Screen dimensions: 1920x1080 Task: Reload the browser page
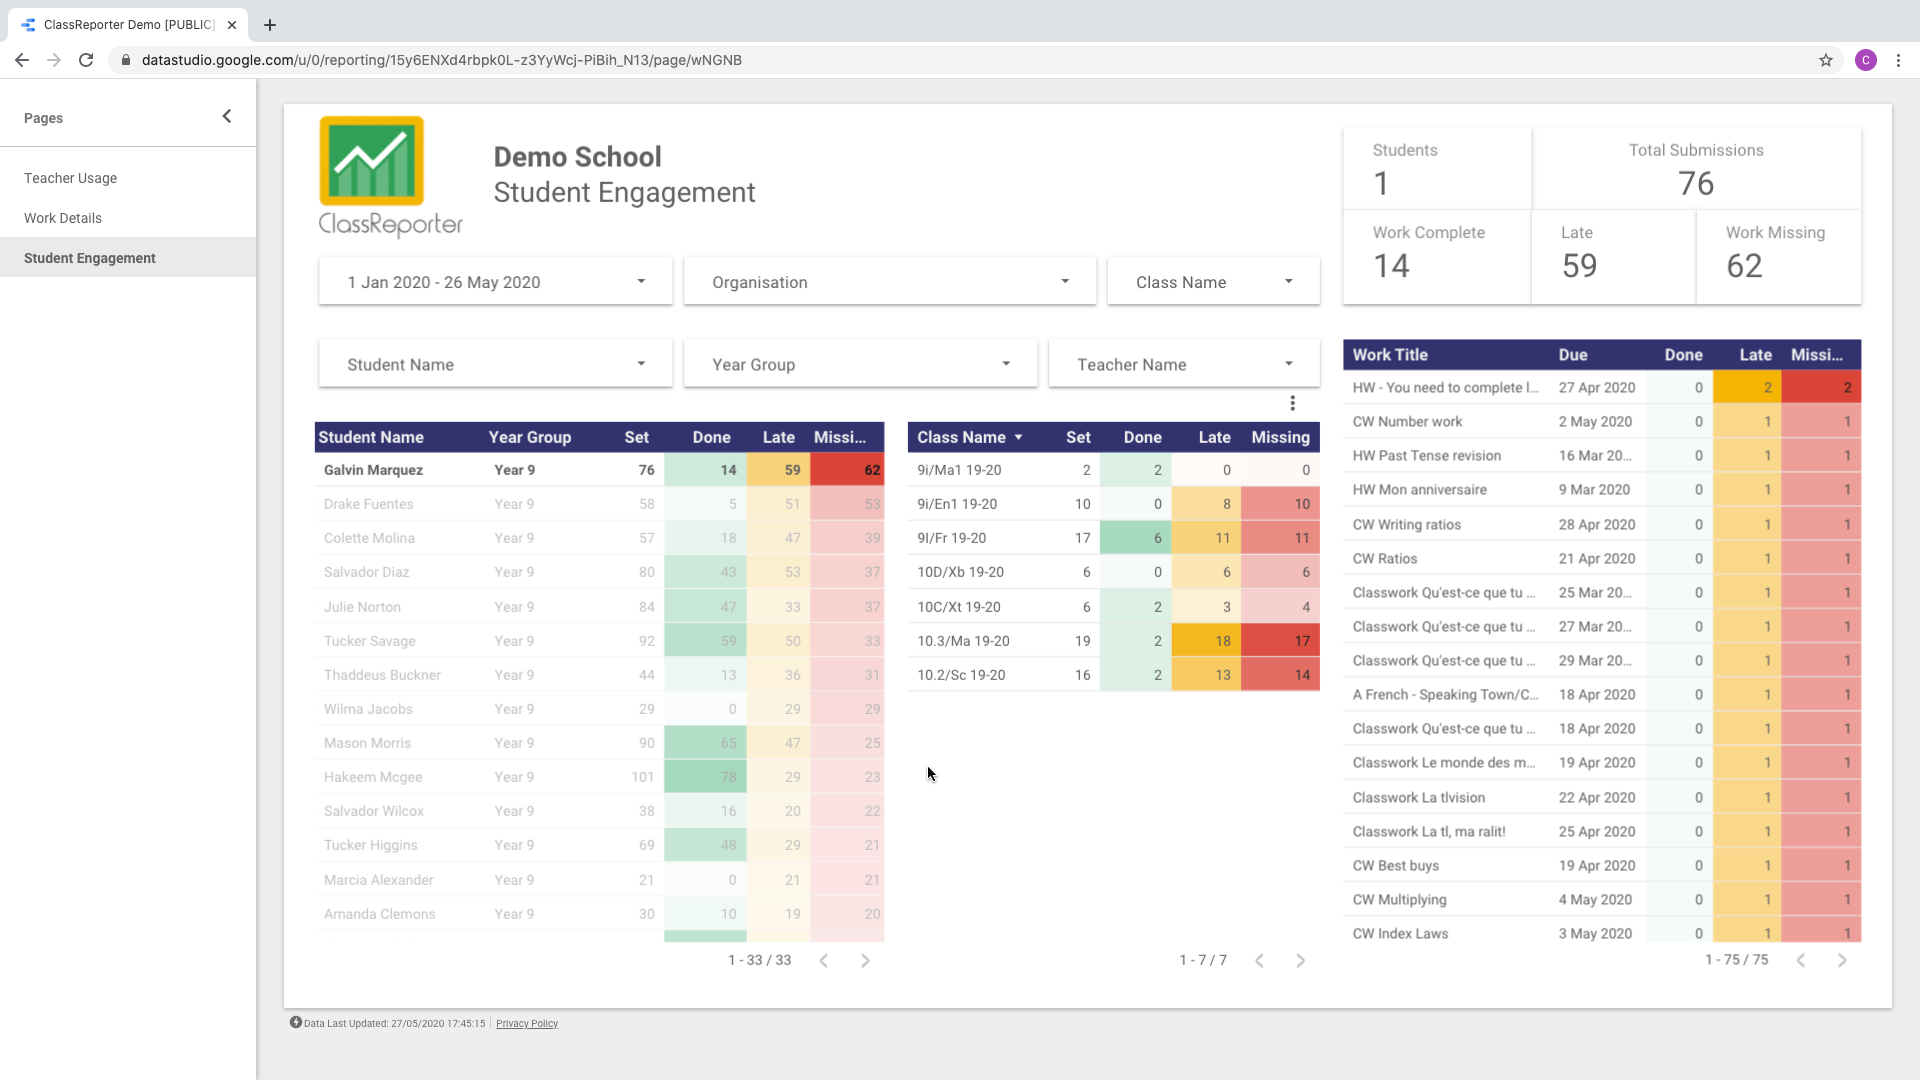coord(86,60)
